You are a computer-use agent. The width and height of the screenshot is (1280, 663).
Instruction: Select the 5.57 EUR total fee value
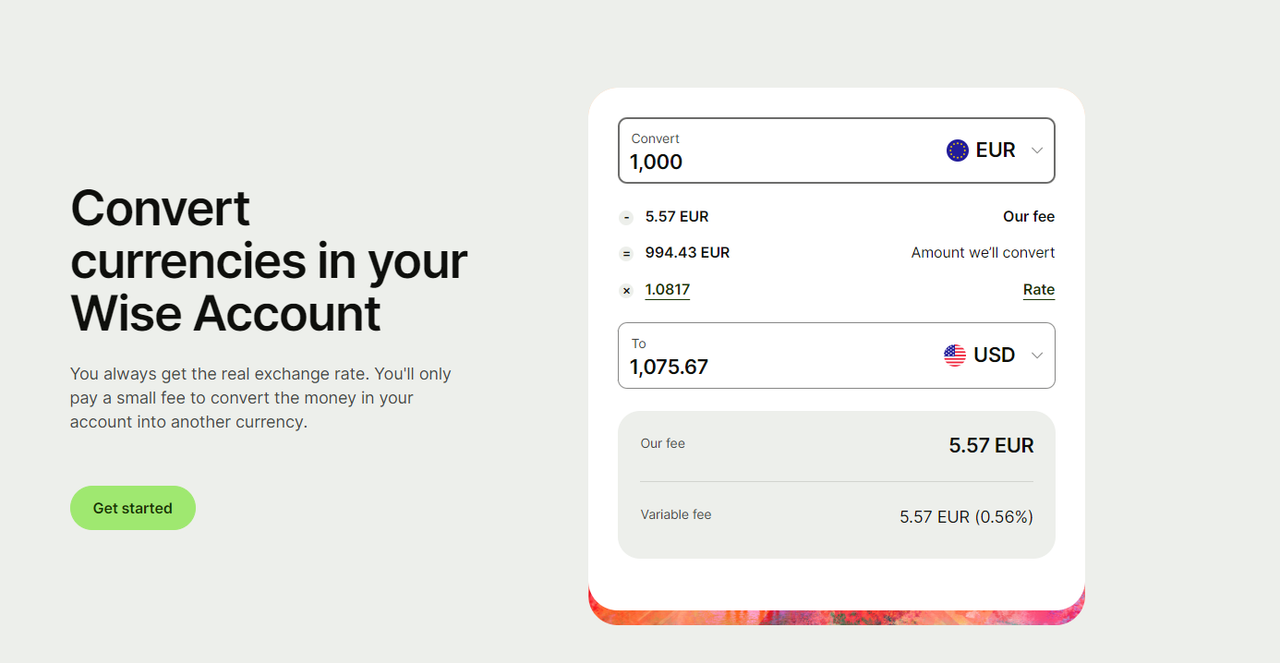991,445
